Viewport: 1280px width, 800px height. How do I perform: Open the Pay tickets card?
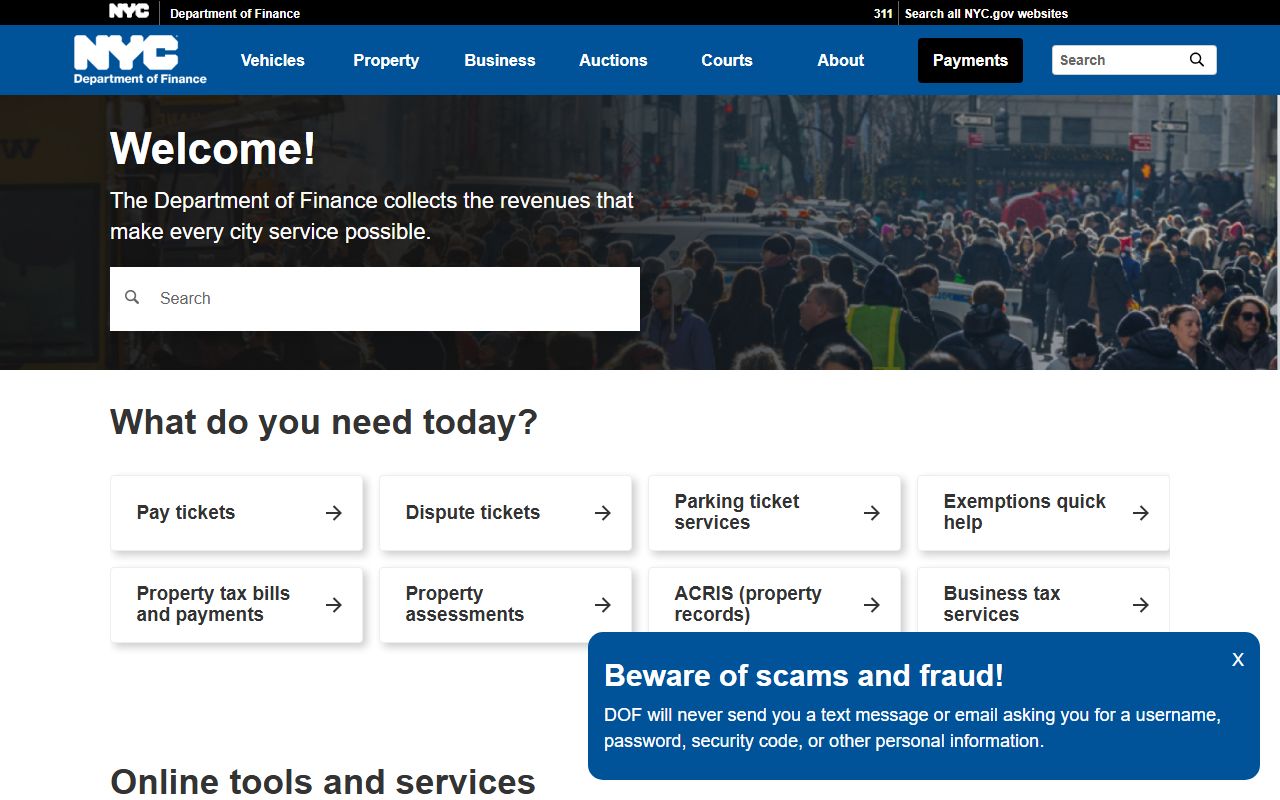coord(237,513)
